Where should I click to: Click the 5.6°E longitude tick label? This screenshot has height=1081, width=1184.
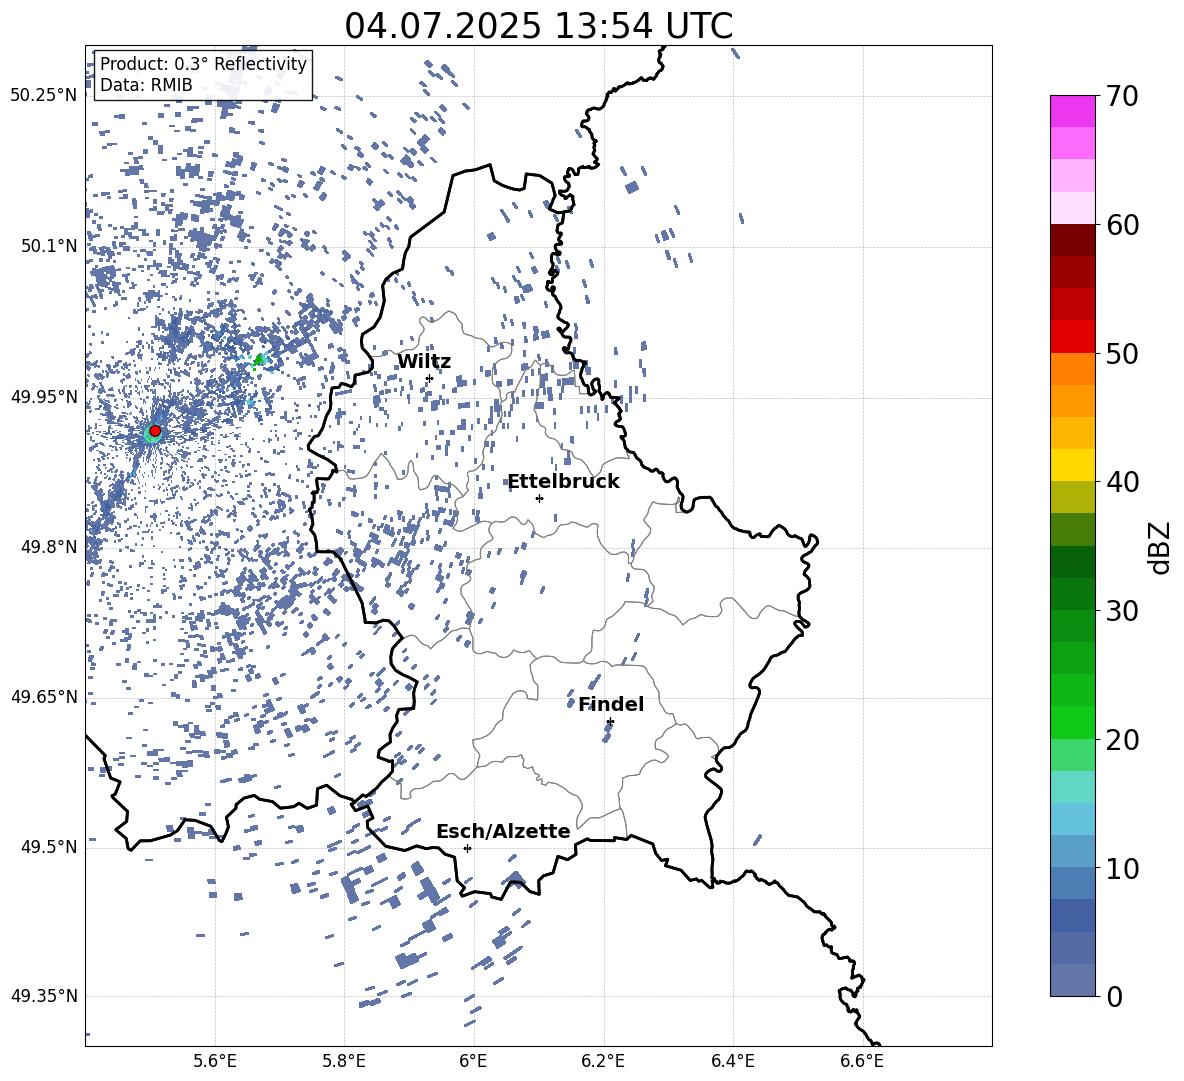pos(215,1061)
